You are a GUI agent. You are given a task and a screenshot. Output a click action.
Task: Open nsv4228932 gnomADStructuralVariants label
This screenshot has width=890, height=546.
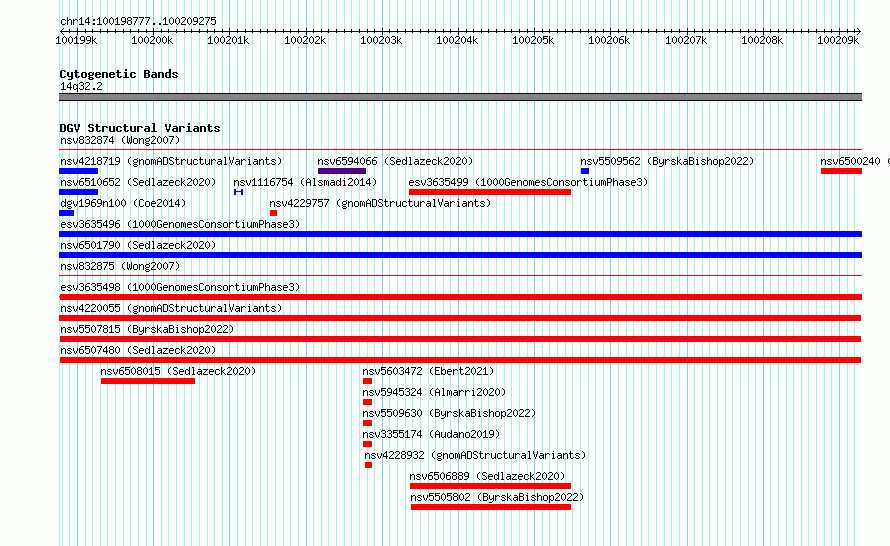tap(475, 455)
